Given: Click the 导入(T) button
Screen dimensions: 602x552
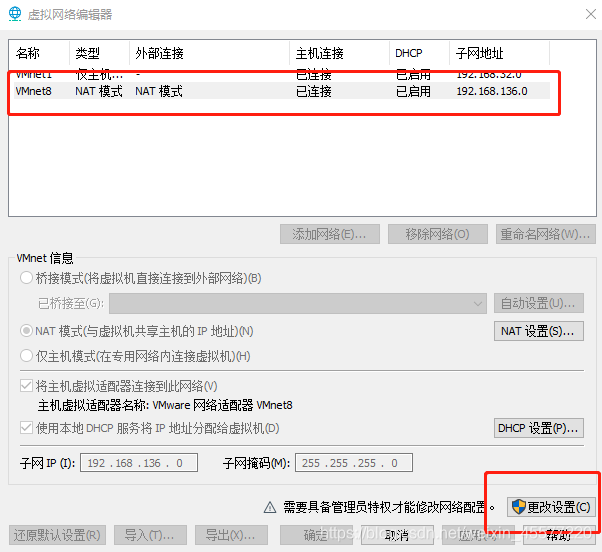Looking at the screenshot, I should (150, 535).
